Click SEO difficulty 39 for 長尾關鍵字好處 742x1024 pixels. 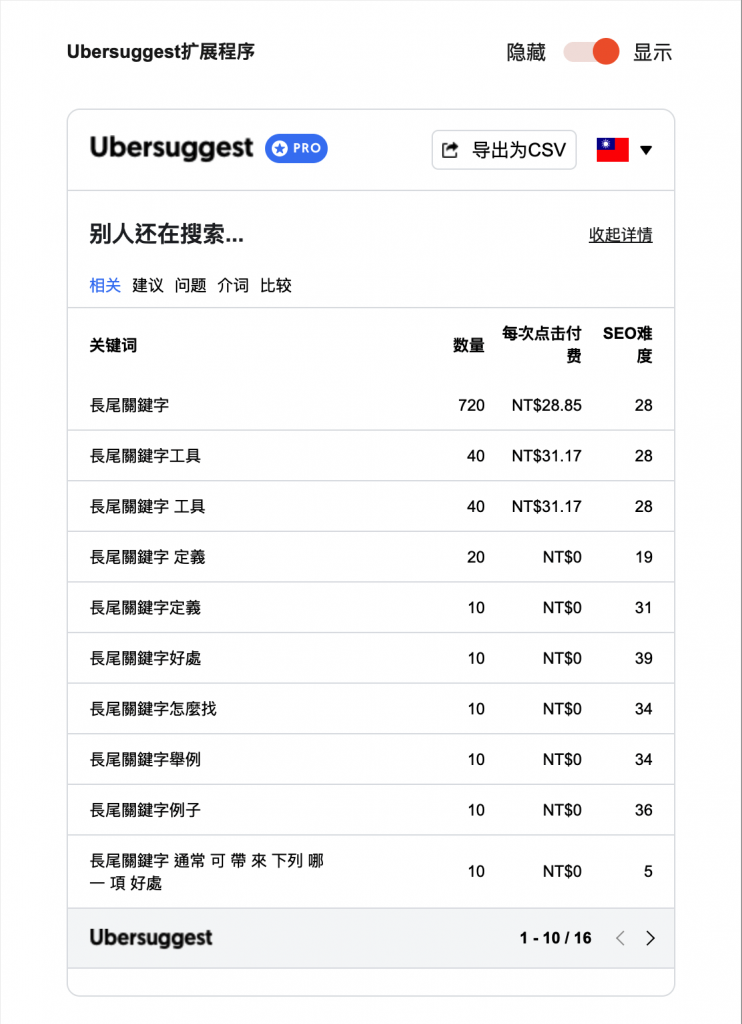pyautogui.click(x=643, y=658)
